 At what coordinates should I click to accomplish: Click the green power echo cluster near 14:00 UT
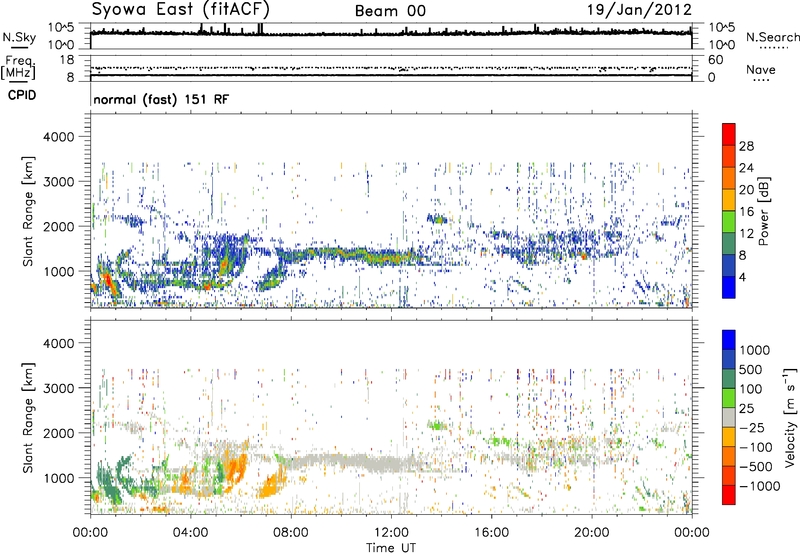437,219
